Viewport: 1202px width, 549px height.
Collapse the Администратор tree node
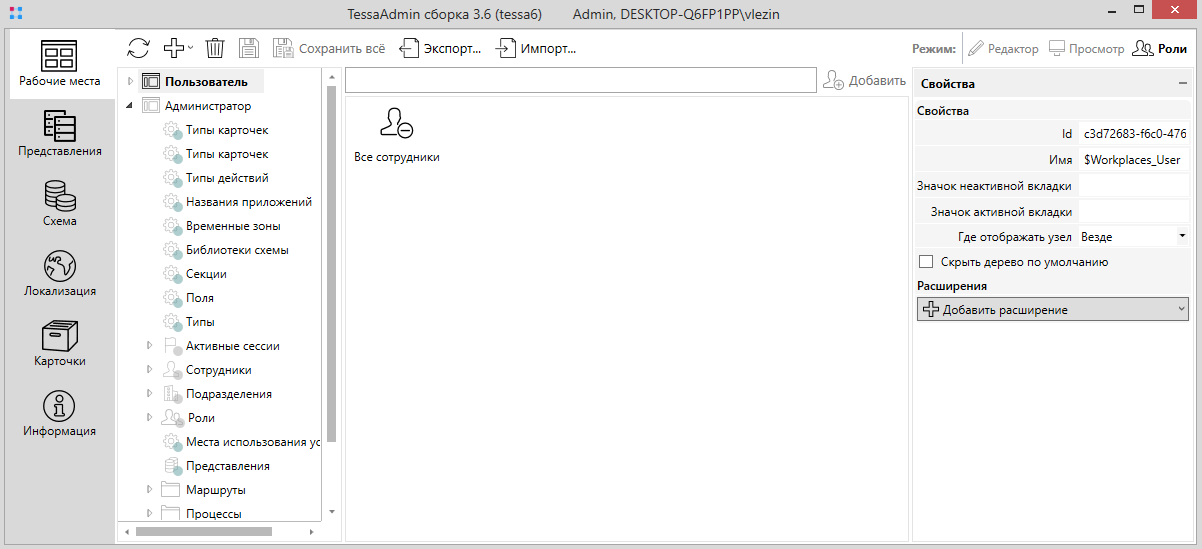(x=130, y=106)
